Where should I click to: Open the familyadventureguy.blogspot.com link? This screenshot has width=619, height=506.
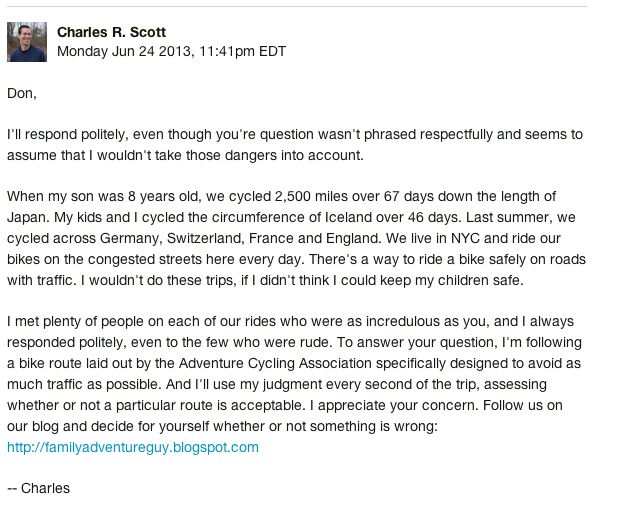click(133, 447)
